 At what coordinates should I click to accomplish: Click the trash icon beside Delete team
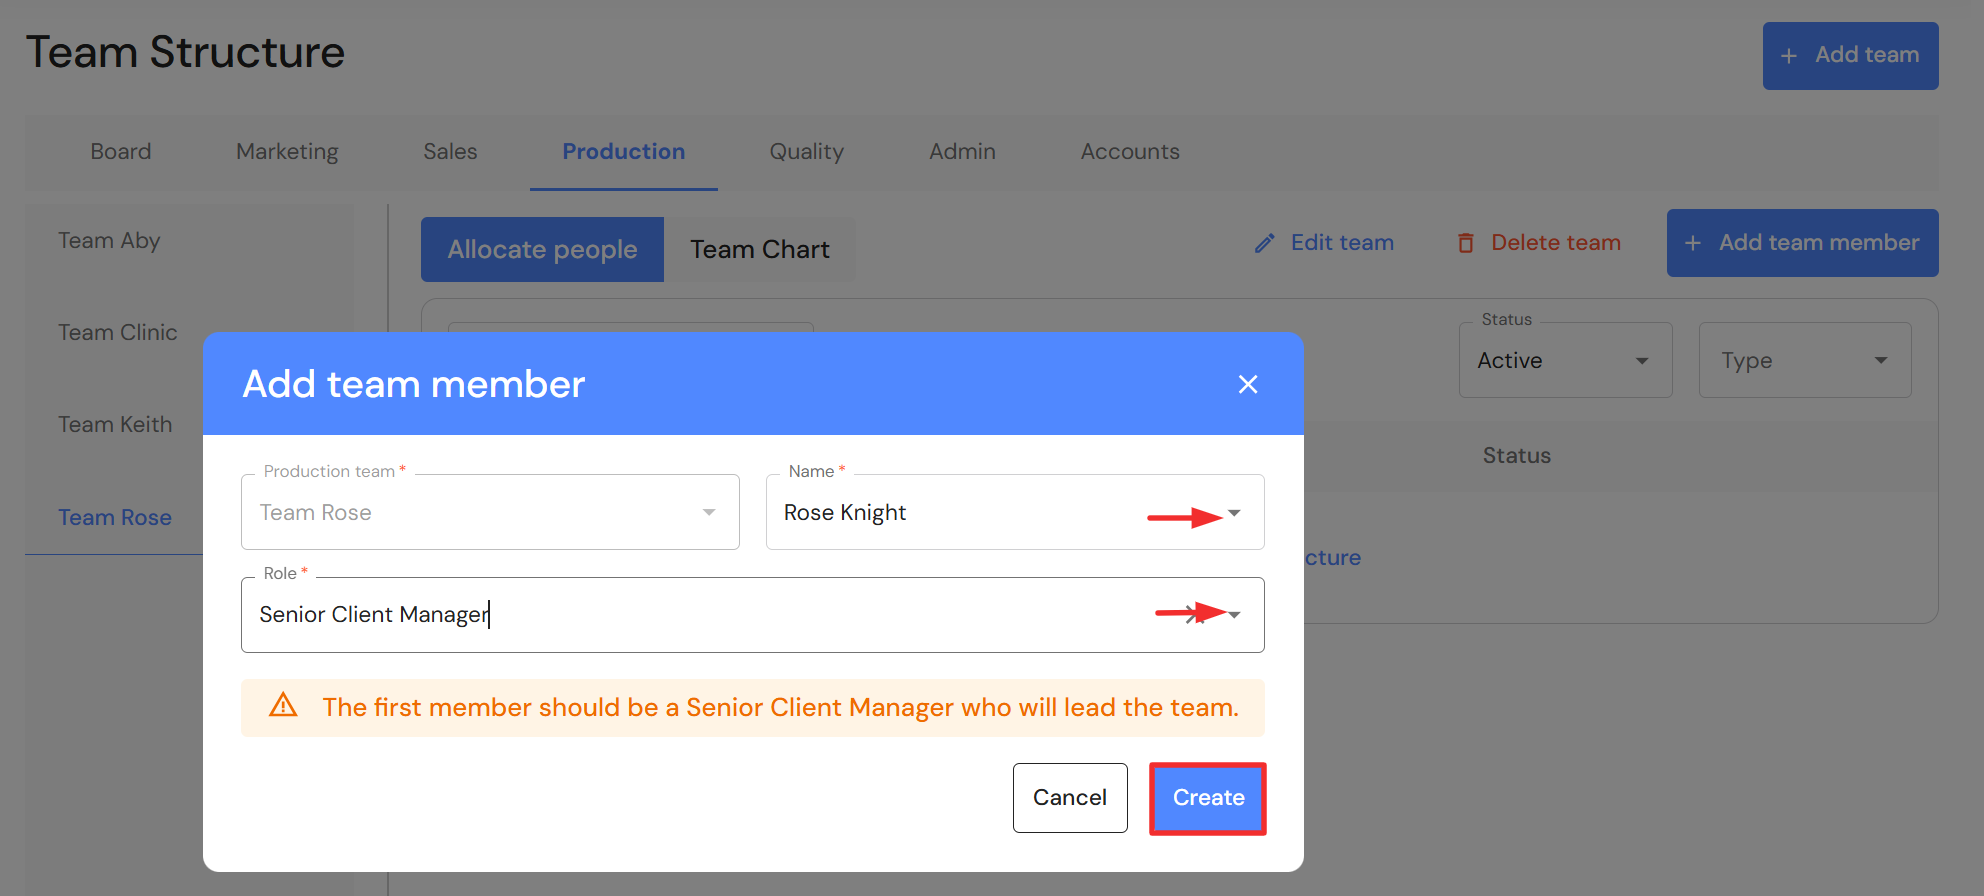[1466, 243]
